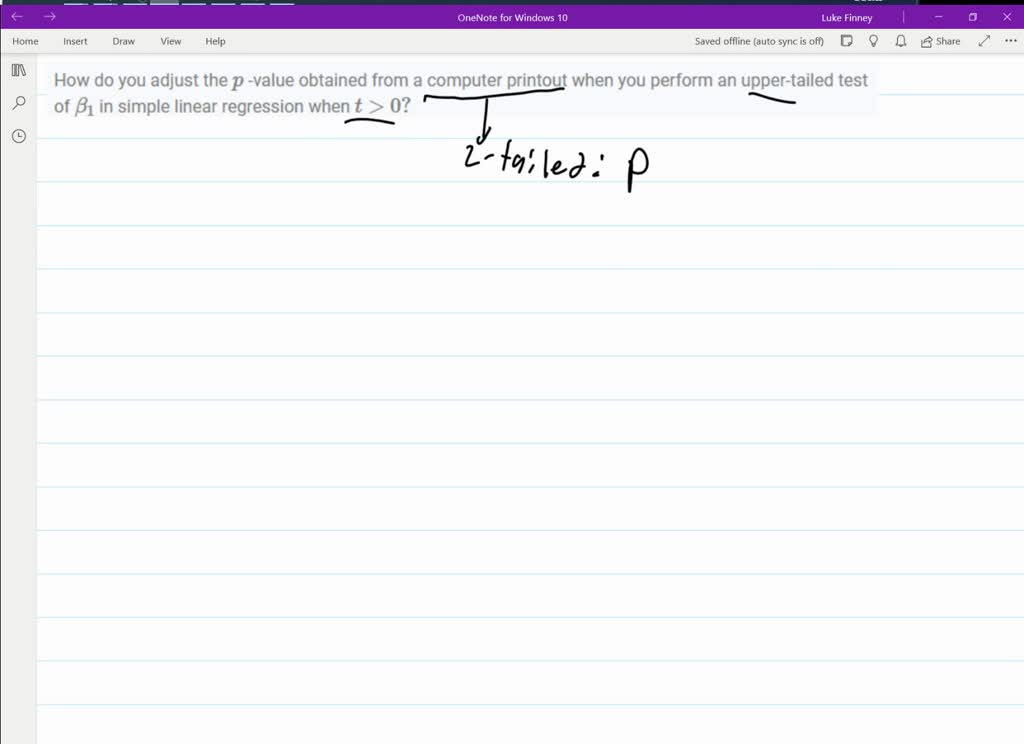Open notifications via the bell icon
Viewport: 1024px width, 744px height.
pos(899,41)
